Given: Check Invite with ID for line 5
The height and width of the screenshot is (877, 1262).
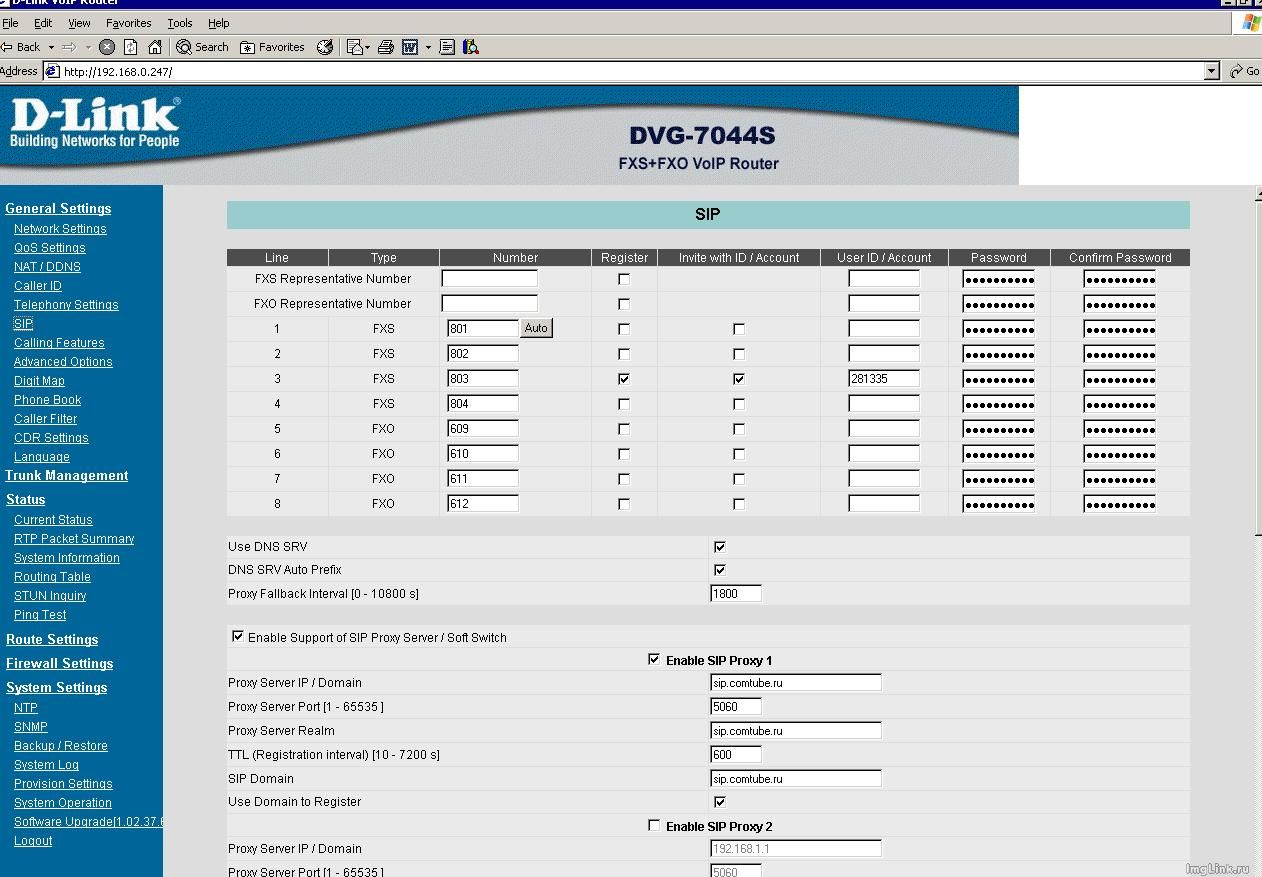Looking at the screenshot, I should [739, 429].
